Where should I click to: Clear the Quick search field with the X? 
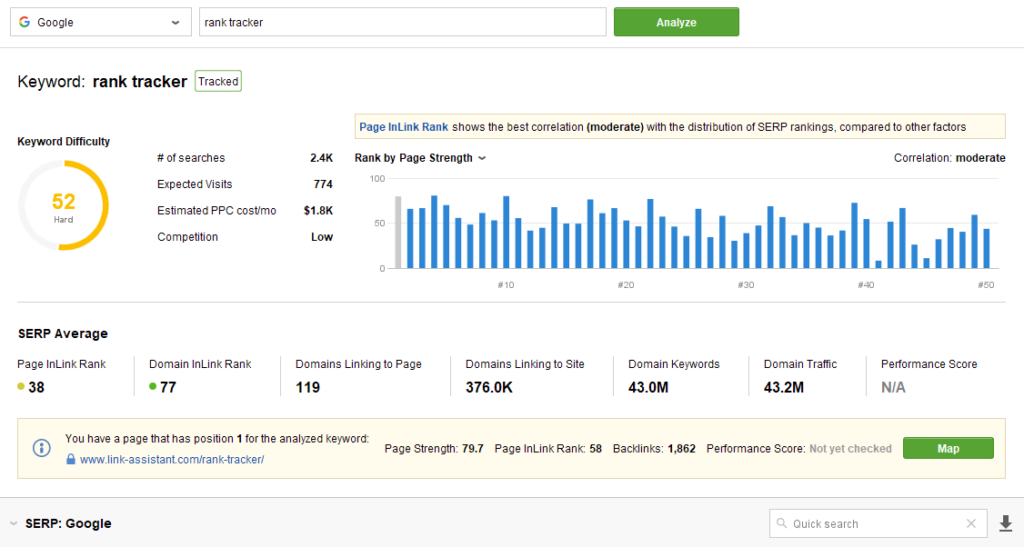pyautogui.click(x=970, y=523)
